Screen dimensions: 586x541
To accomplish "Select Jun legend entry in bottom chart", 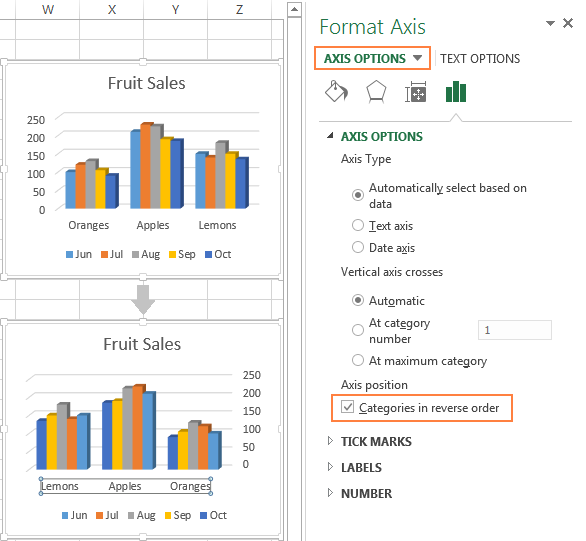I will tap(74, 515).
